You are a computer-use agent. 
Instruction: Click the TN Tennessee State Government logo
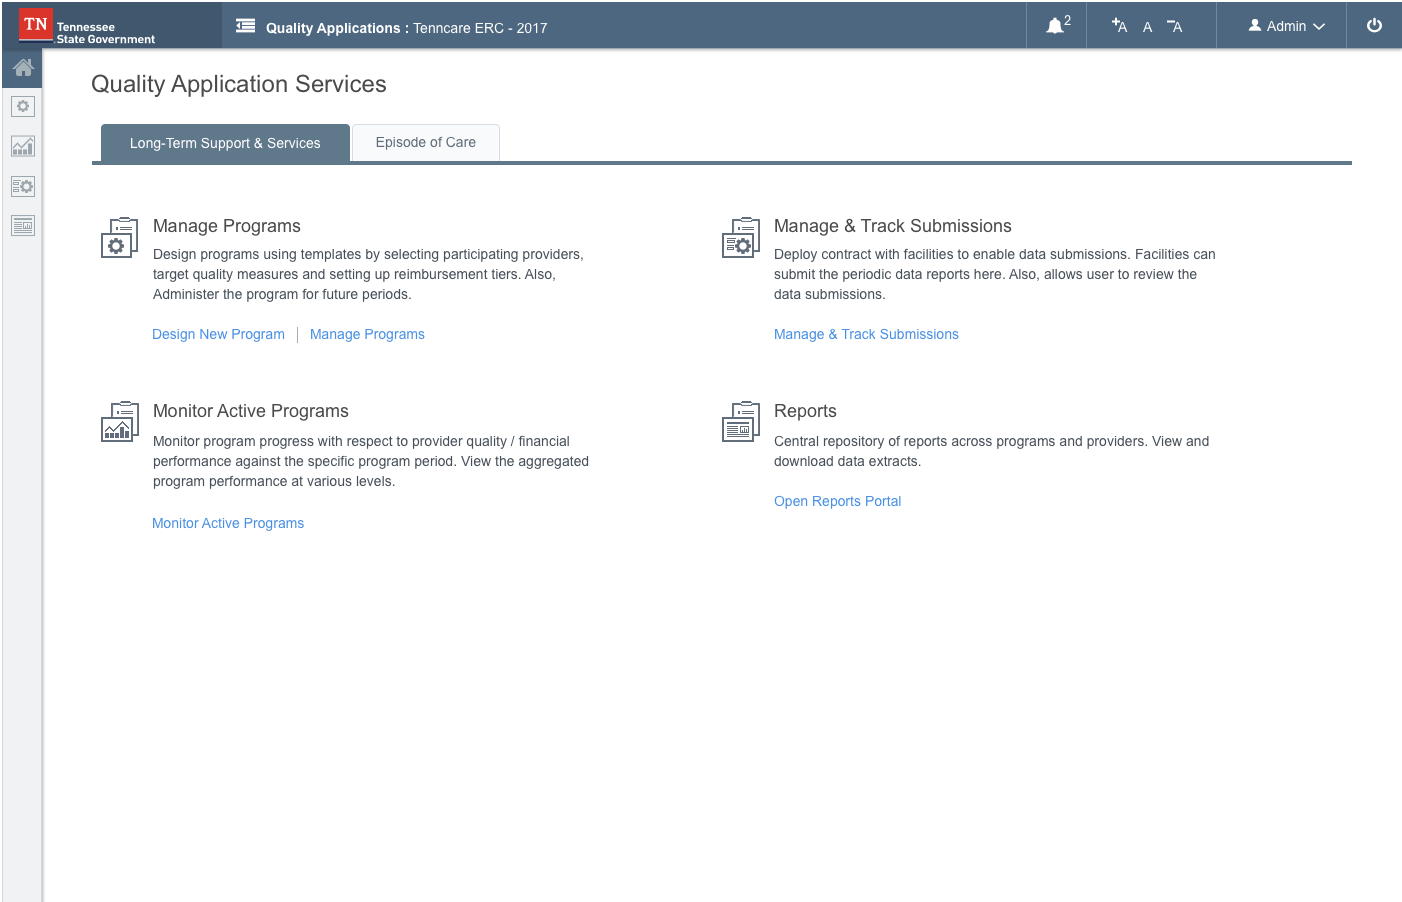tap(88, 26)
